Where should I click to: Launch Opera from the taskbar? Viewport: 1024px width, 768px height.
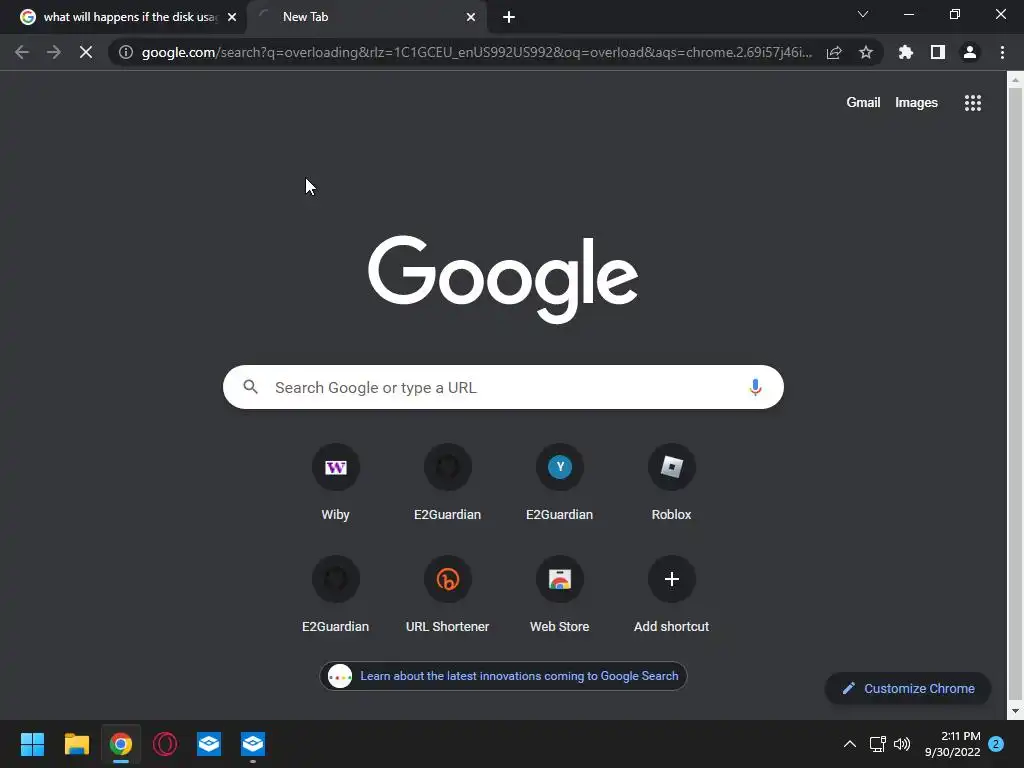coord(165,744)
